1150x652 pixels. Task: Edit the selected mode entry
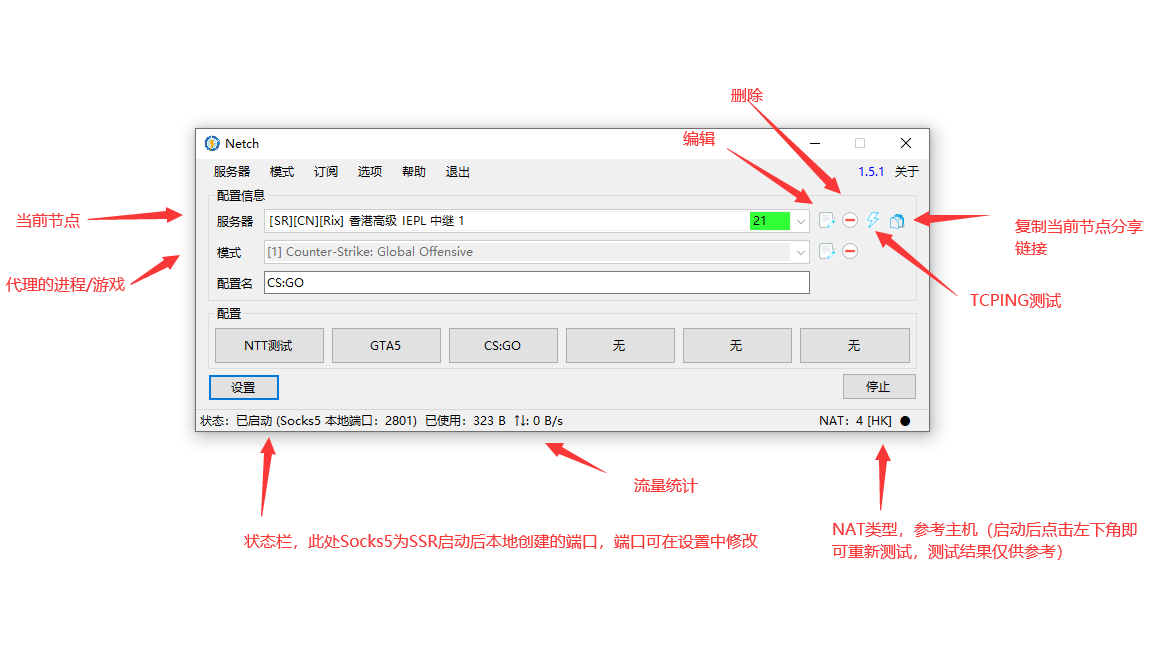827,252
